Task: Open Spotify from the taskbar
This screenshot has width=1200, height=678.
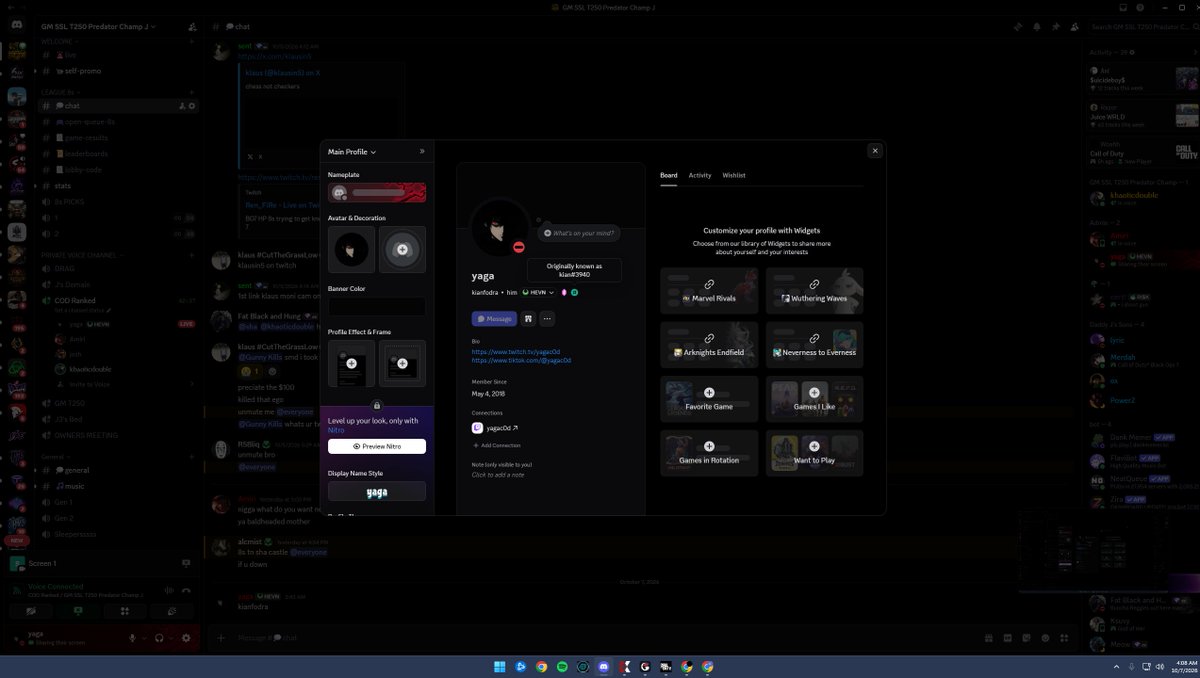Action: tap(562, 666)
